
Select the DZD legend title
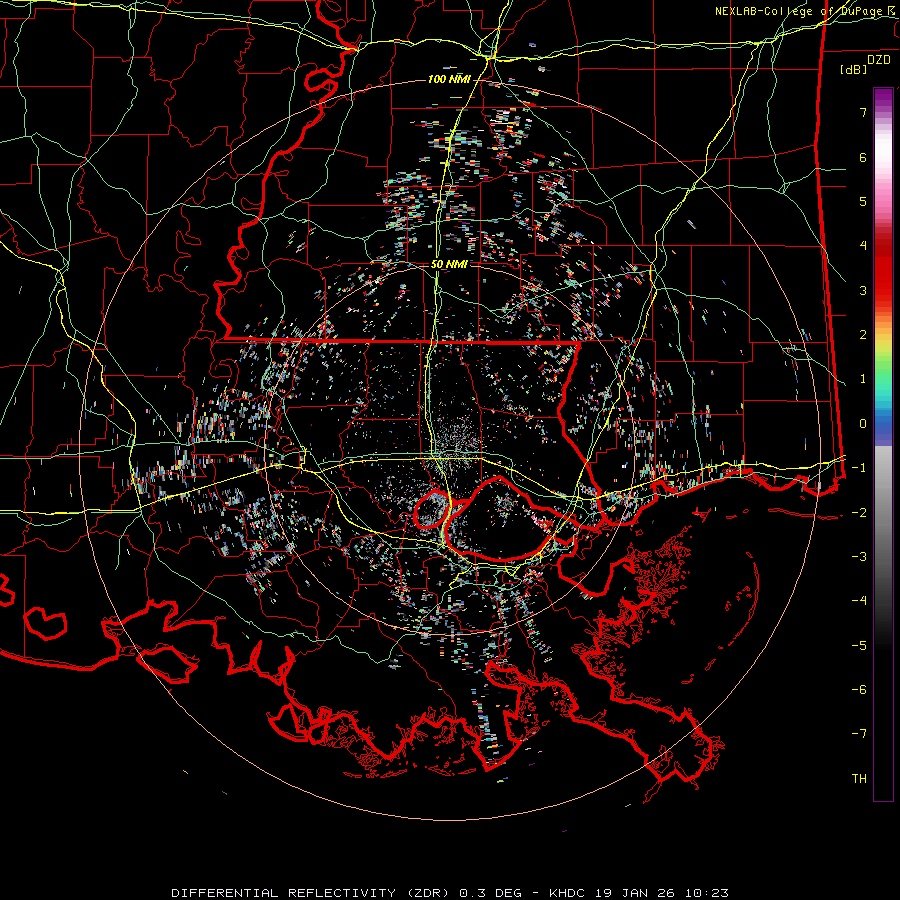879,60
